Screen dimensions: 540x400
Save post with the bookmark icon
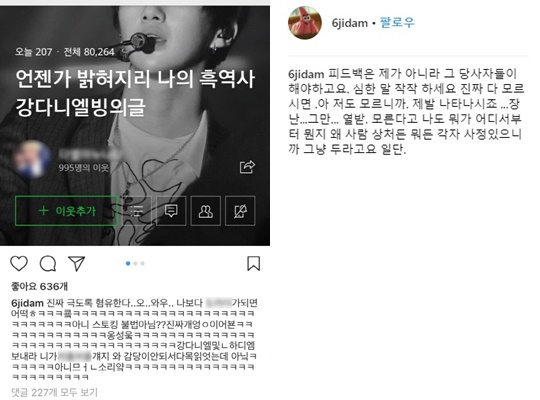(253, 264)
